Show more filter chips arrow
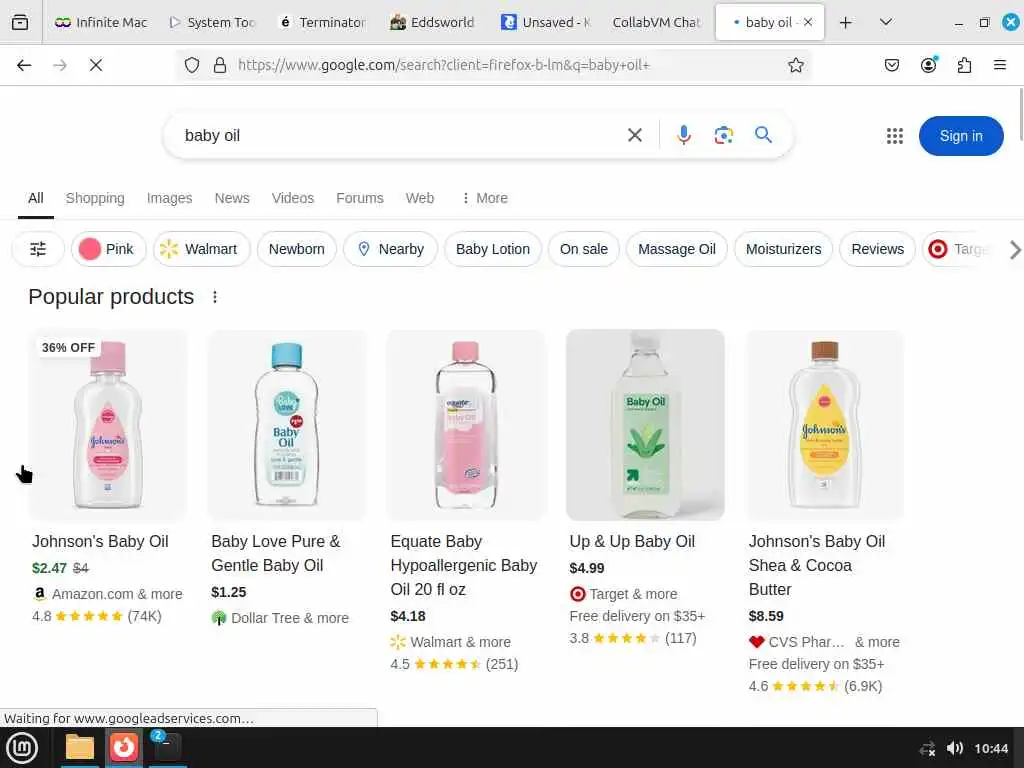 (1014, 249)
